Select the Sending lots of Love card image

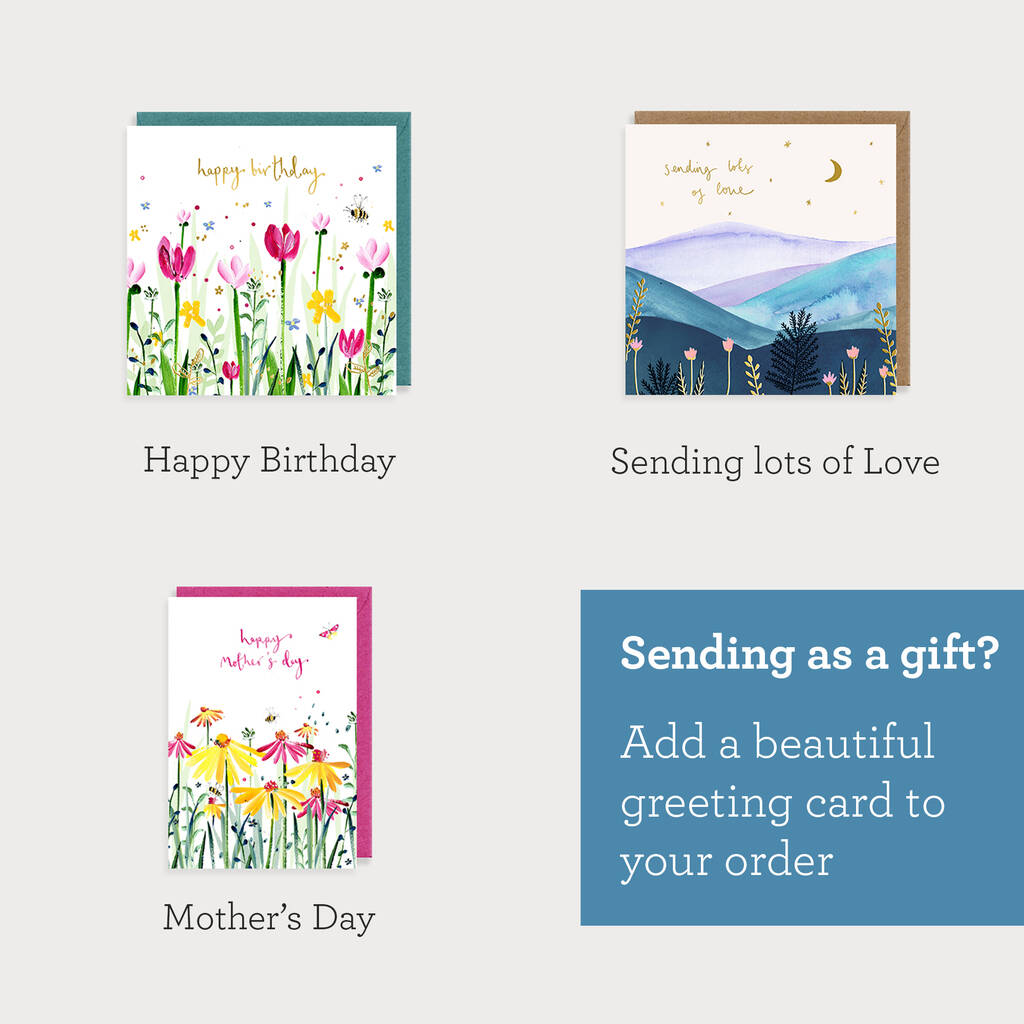(x=760, y=259)
